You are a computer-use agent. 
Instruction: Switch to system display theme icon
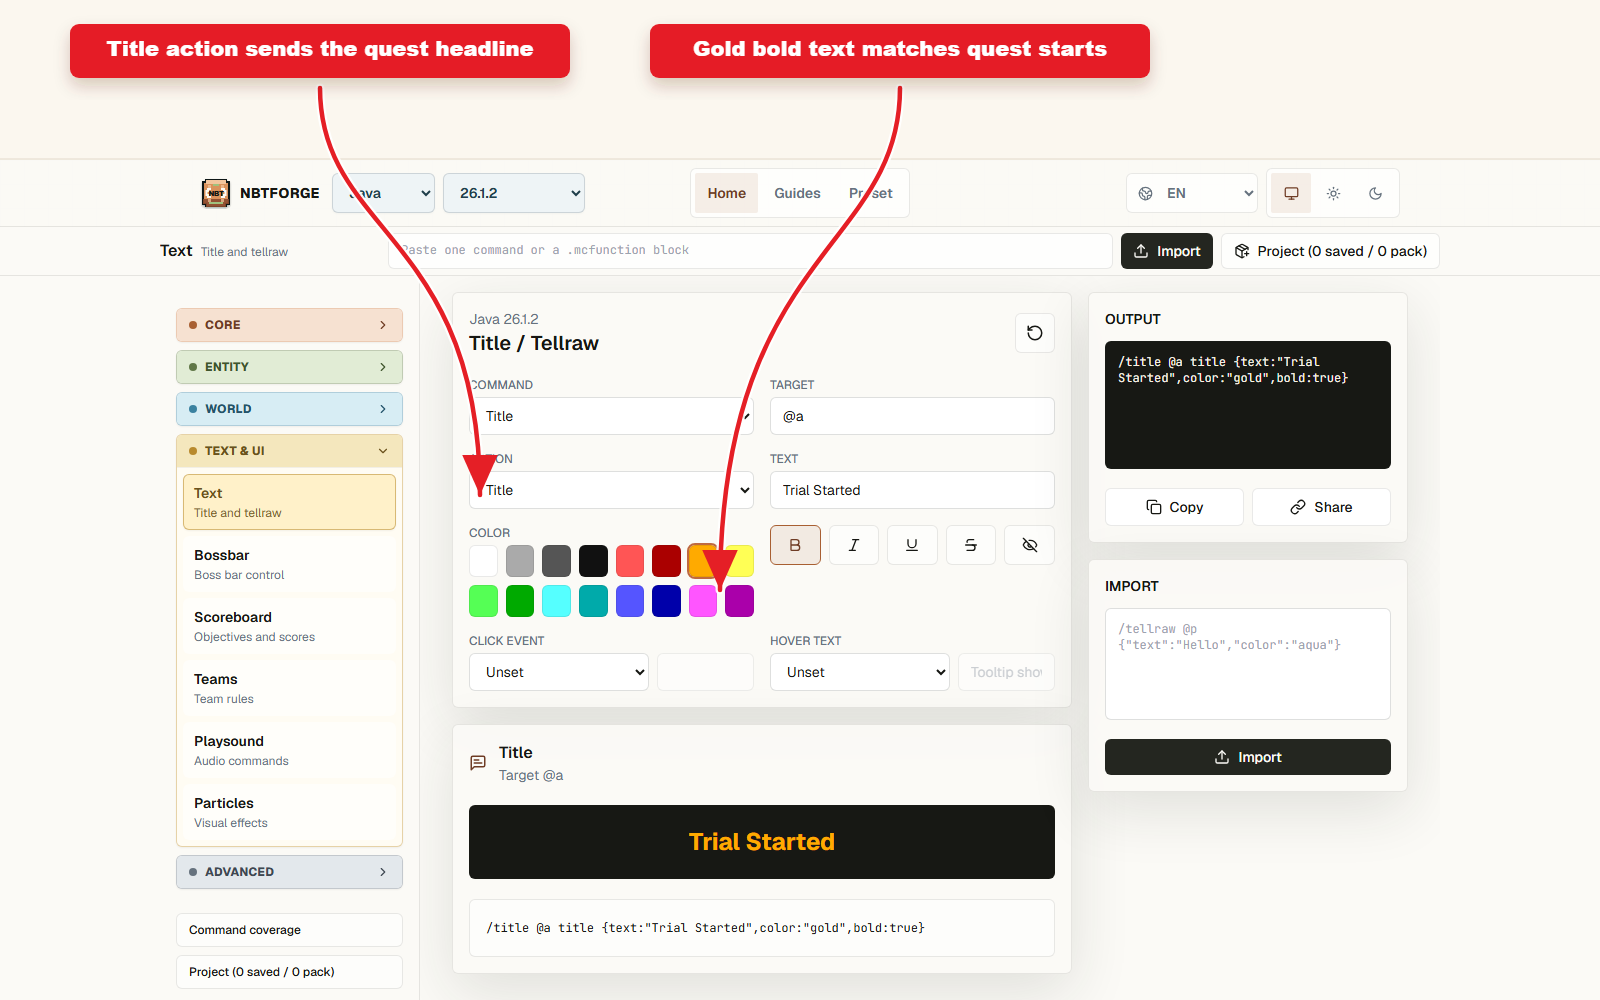coord(1291,193)
